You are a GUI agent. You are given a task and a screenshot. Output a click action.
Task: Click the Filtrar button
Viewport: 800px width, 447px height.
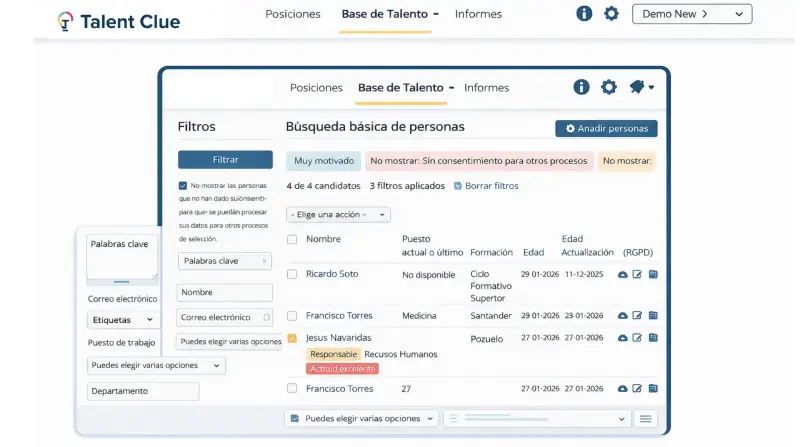tap(225, 160)
